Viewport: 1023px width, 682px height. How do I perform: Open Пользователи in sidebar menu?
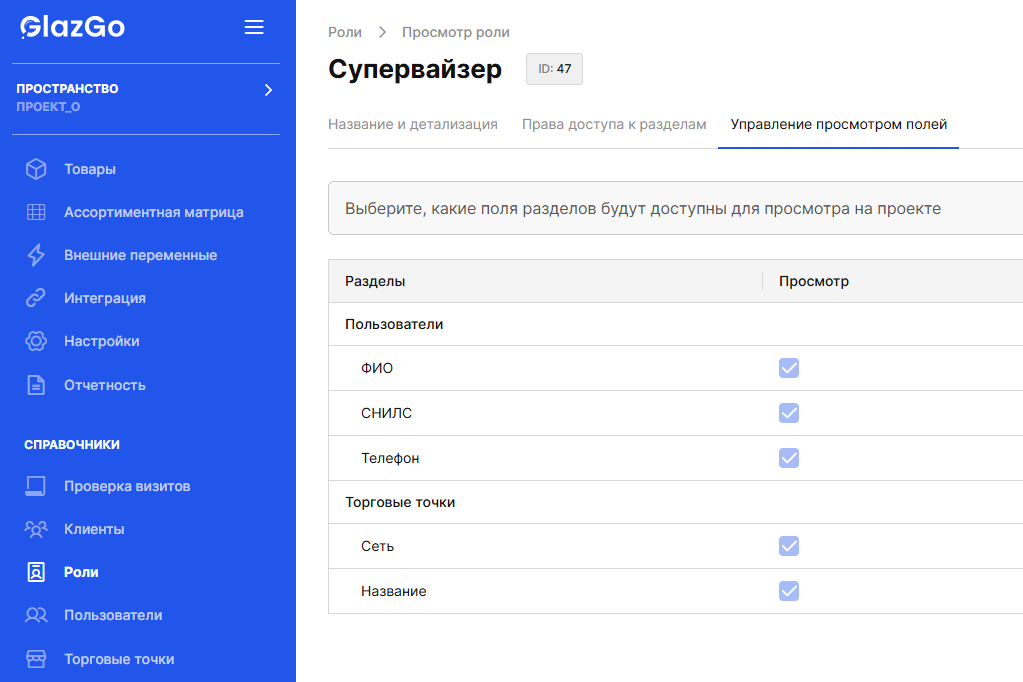tap(113, 615)
